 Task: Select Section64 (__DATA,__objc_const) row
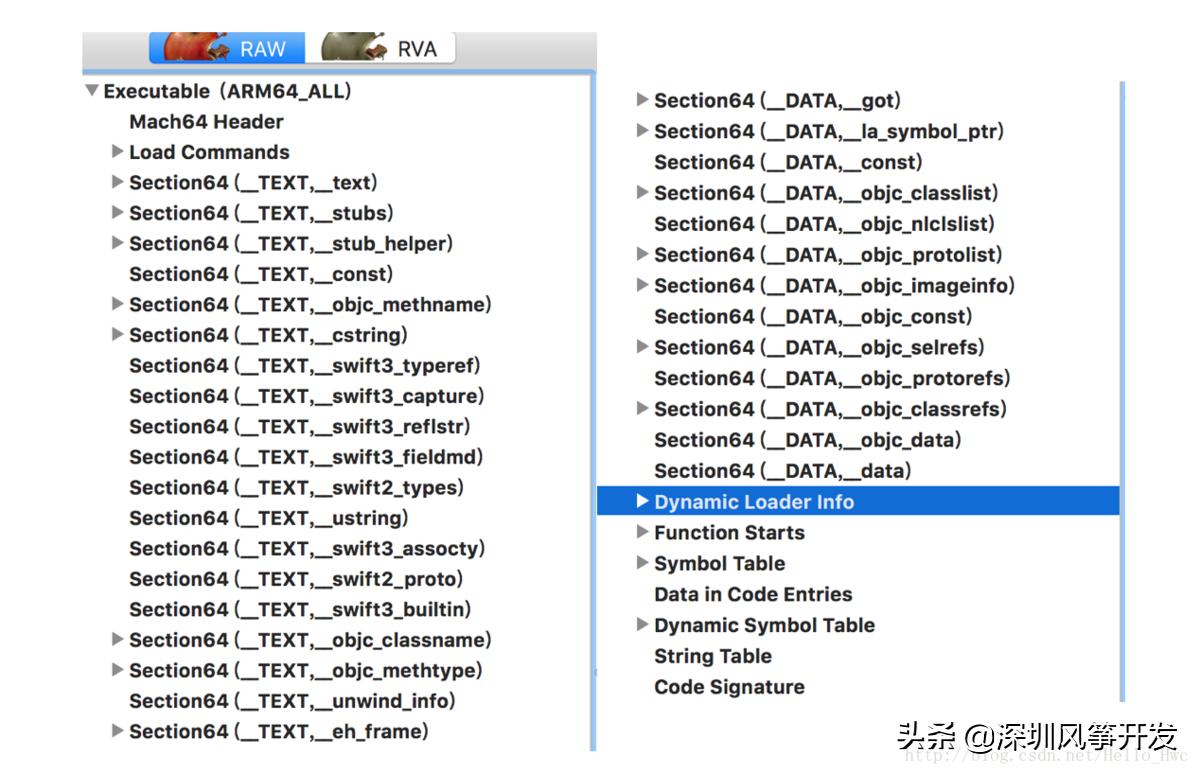pos(813,317)
